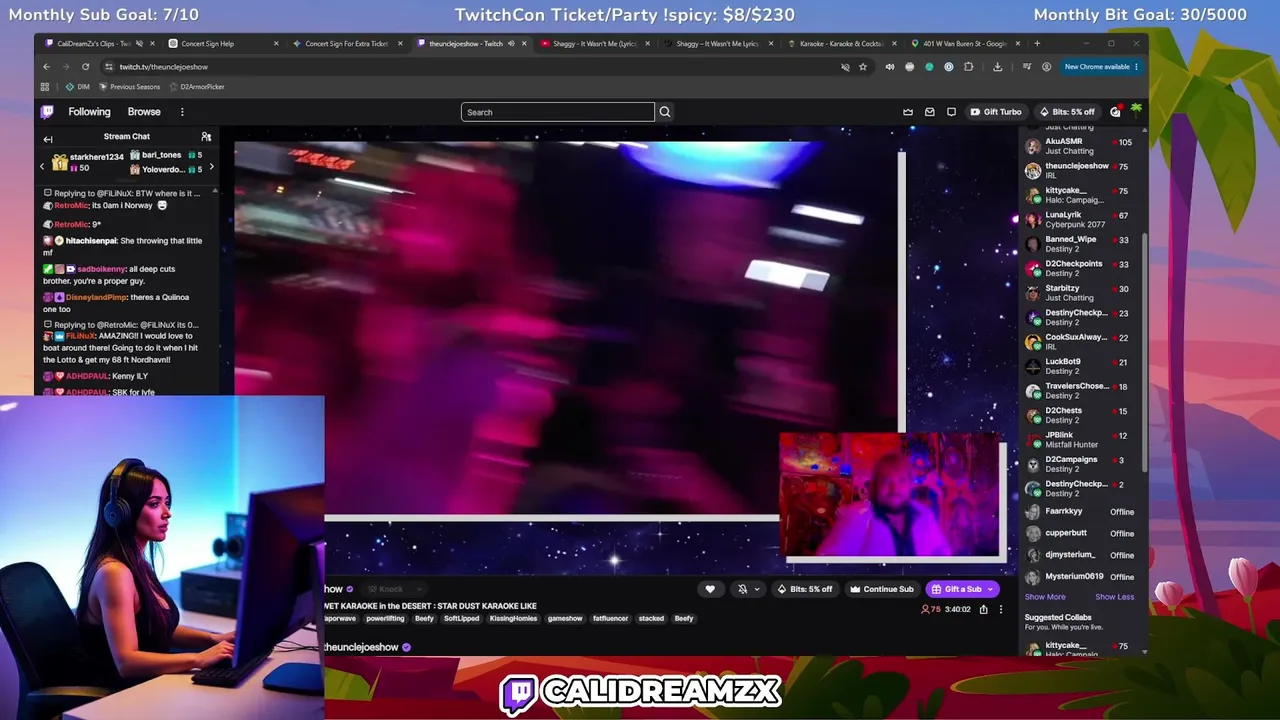Open the Twitch top-nav more options menu
The image size is (1280, 720).
click(182, 112)
